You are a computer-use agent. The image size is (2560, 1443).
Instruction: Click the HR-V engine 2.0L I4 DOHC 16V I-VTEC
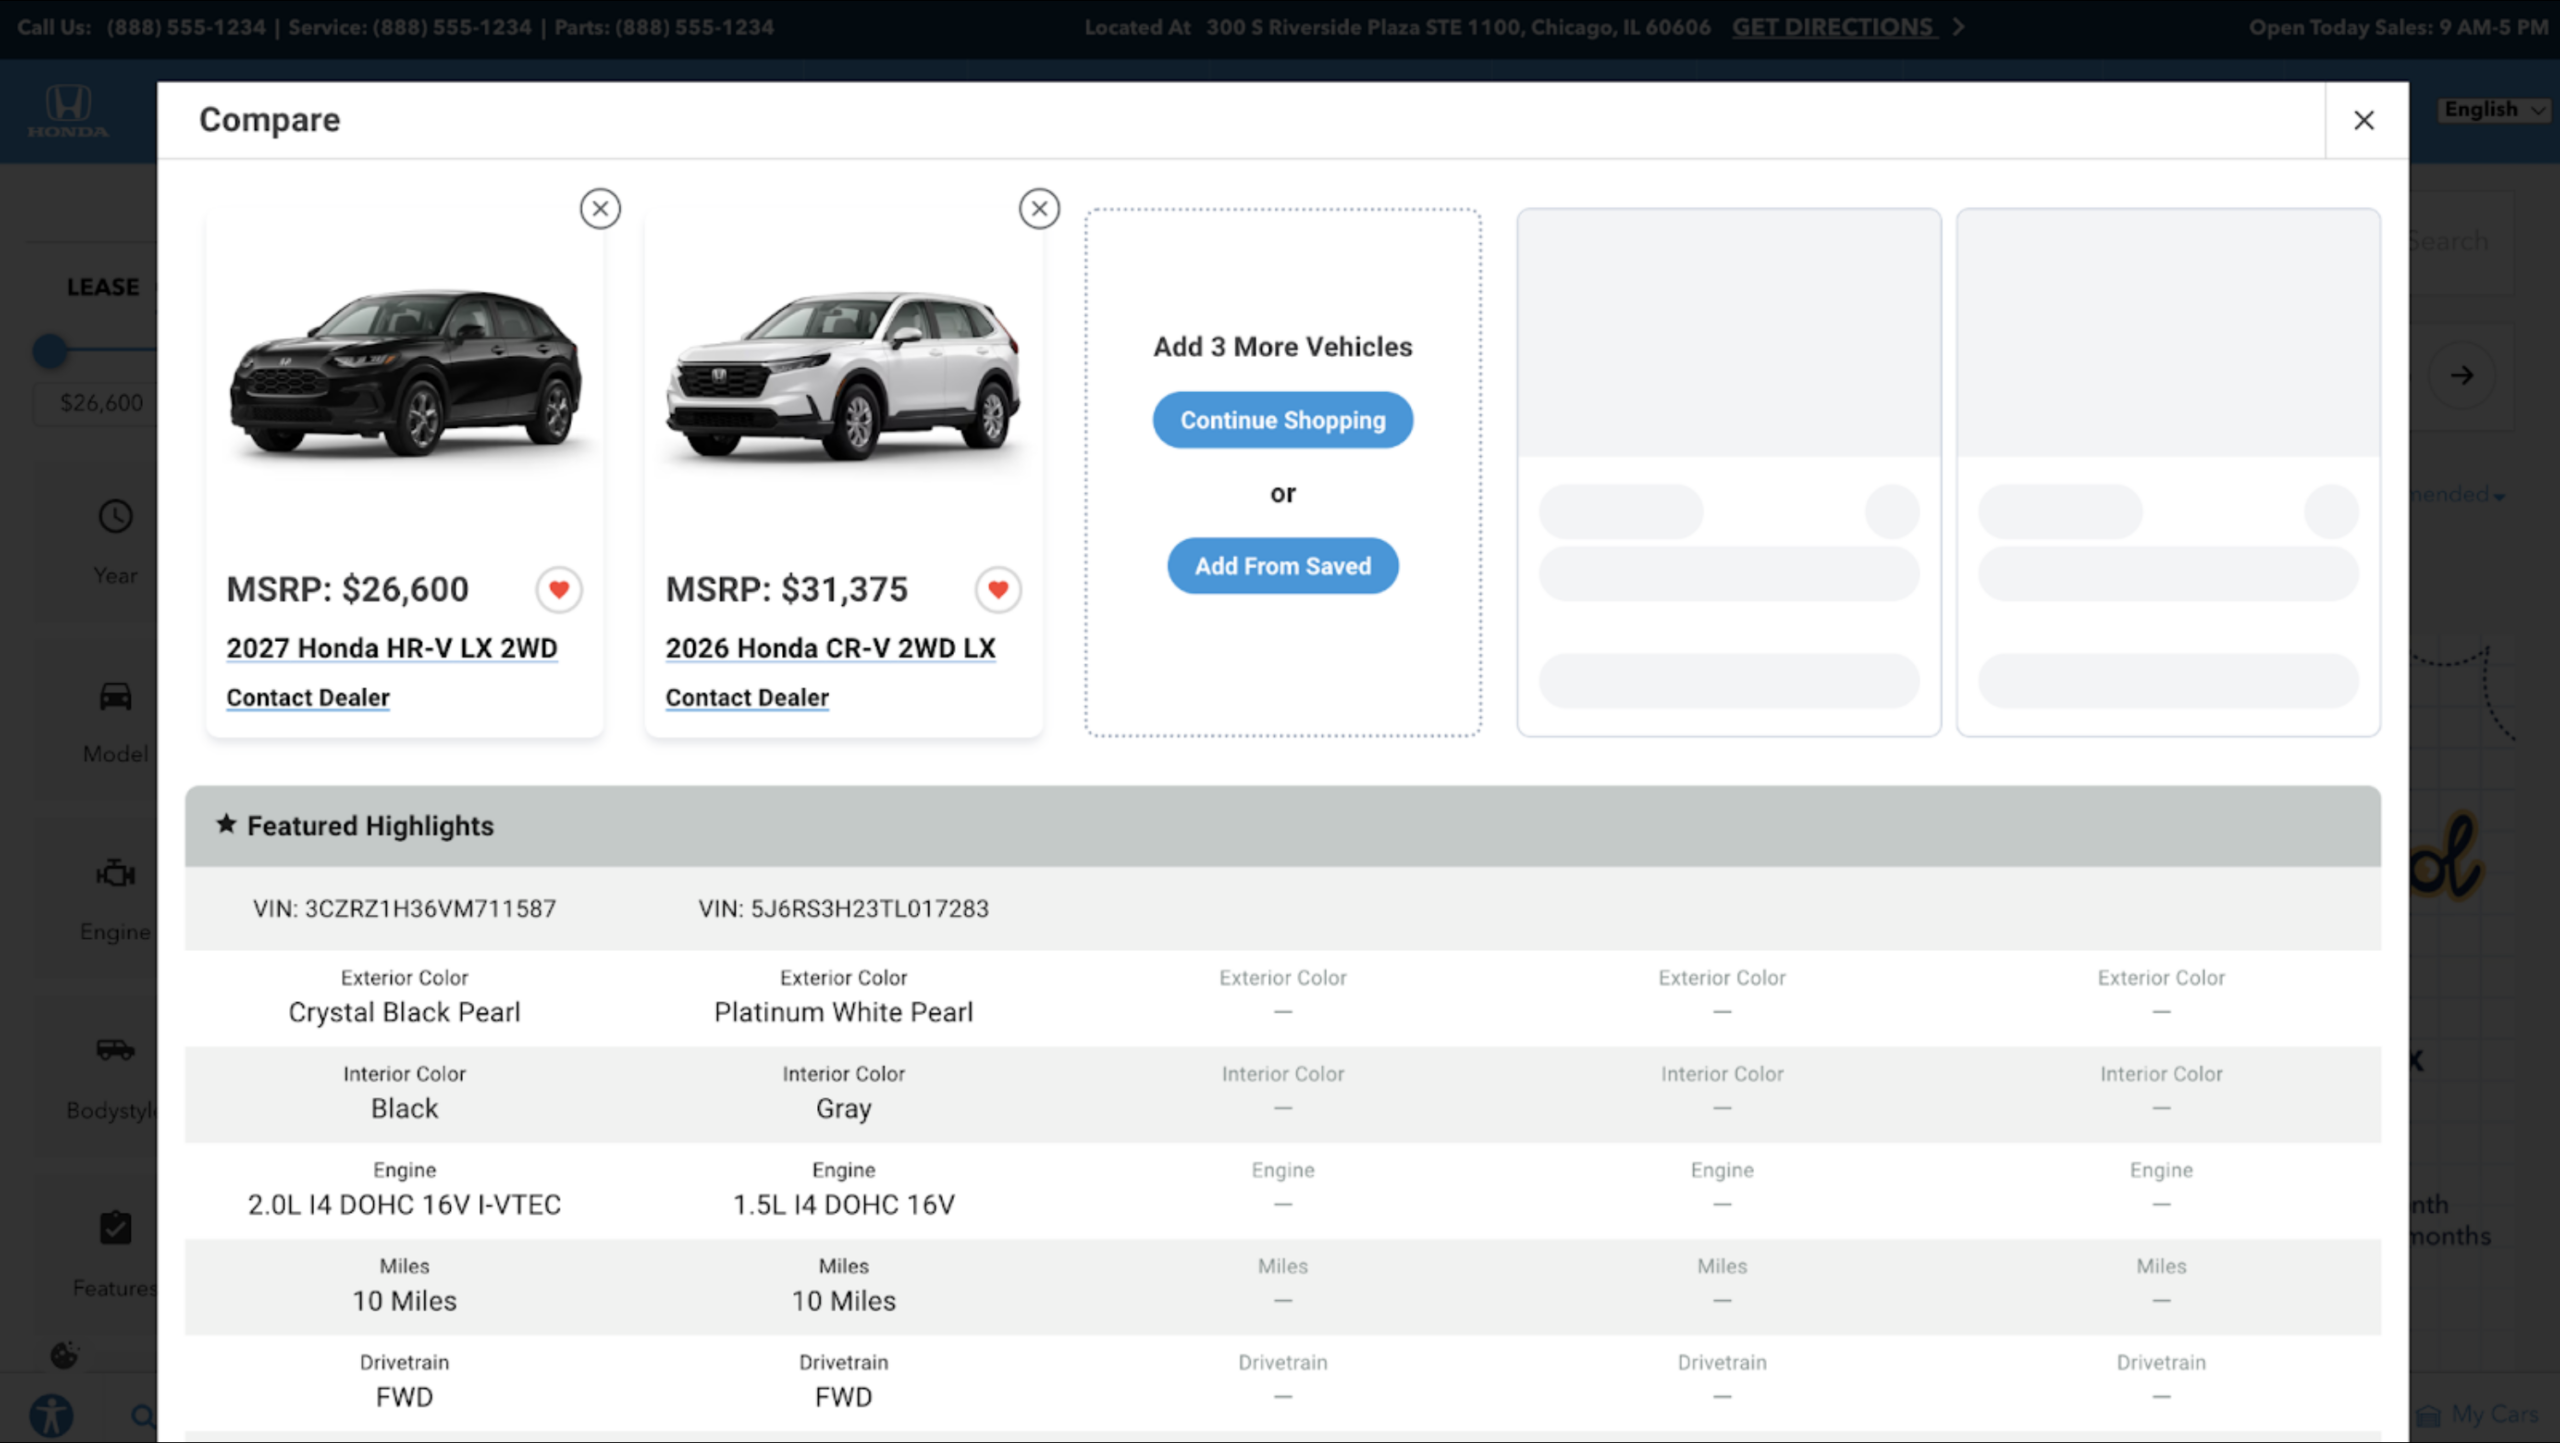pos(404,1204)
